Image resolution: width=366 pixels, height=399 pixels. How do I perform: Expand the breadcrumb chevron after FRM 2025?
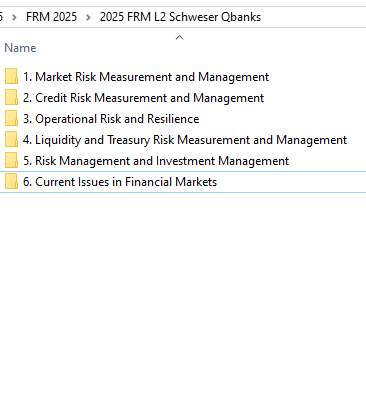point(88,17)
